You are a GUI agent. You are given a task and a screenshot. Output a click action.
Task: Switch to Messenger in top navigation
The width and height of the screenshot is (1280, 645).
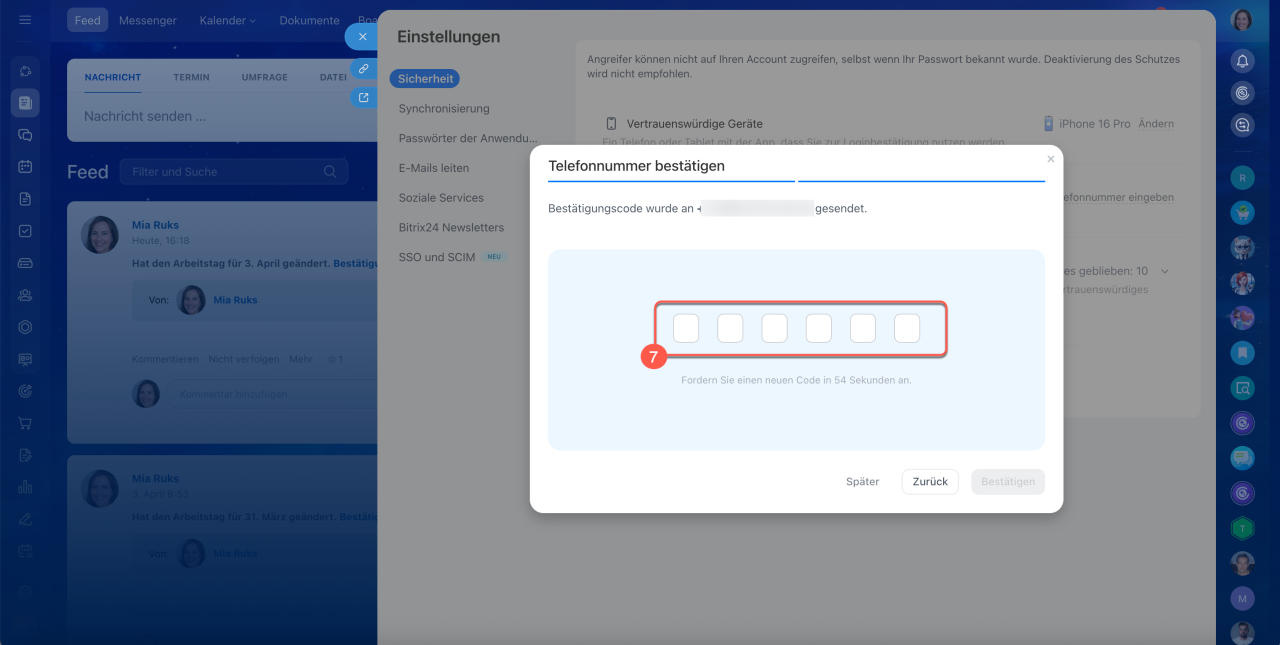click(148, 20)
